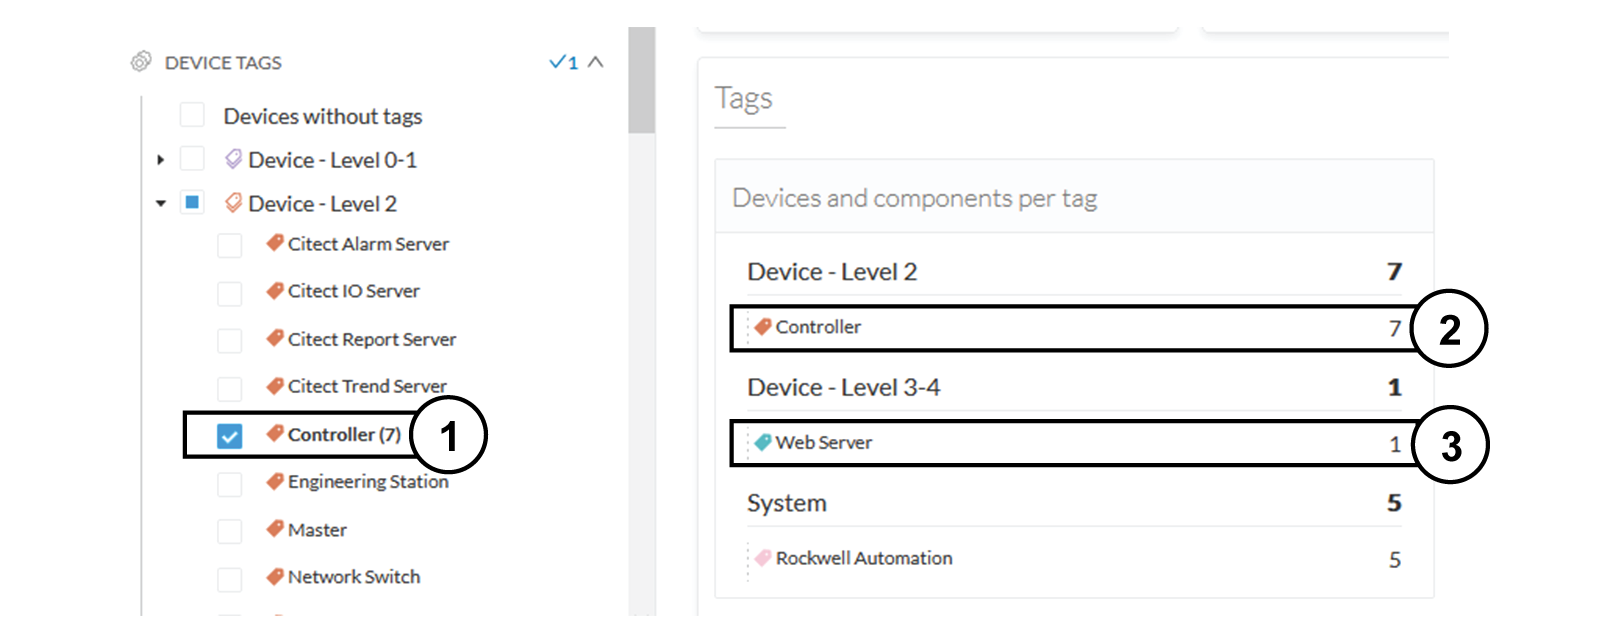The height and width of the screenshot is (643, 1605).
Task: Click the orange tag icon next to Citect Alarm Server
Action: (x=275, y=243)
